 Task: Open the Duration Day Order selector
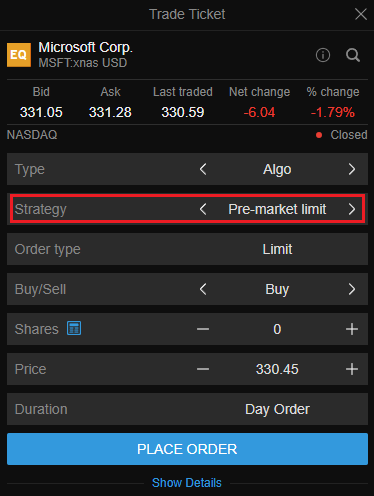tap(187, 409)
